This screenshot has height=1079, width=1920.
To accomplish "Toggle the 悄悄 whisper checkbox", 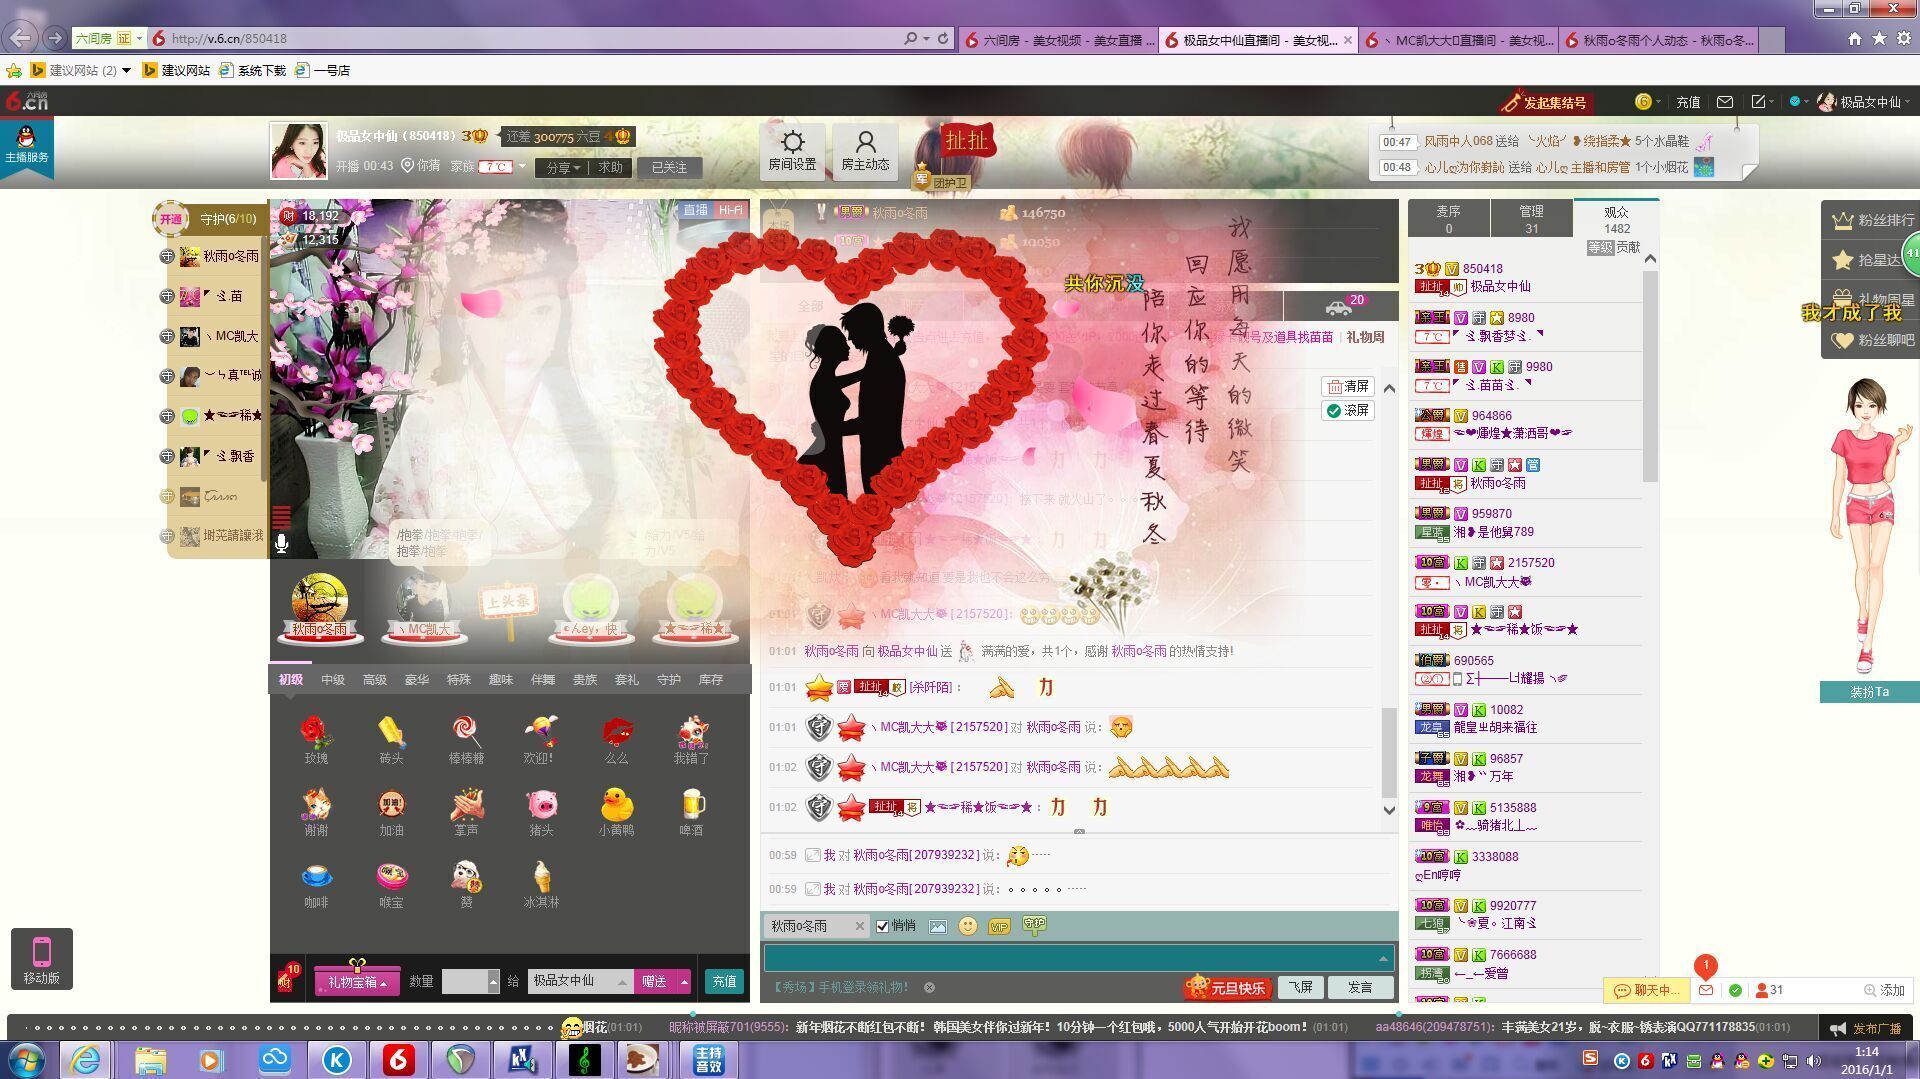I will [x=882, y=926].
